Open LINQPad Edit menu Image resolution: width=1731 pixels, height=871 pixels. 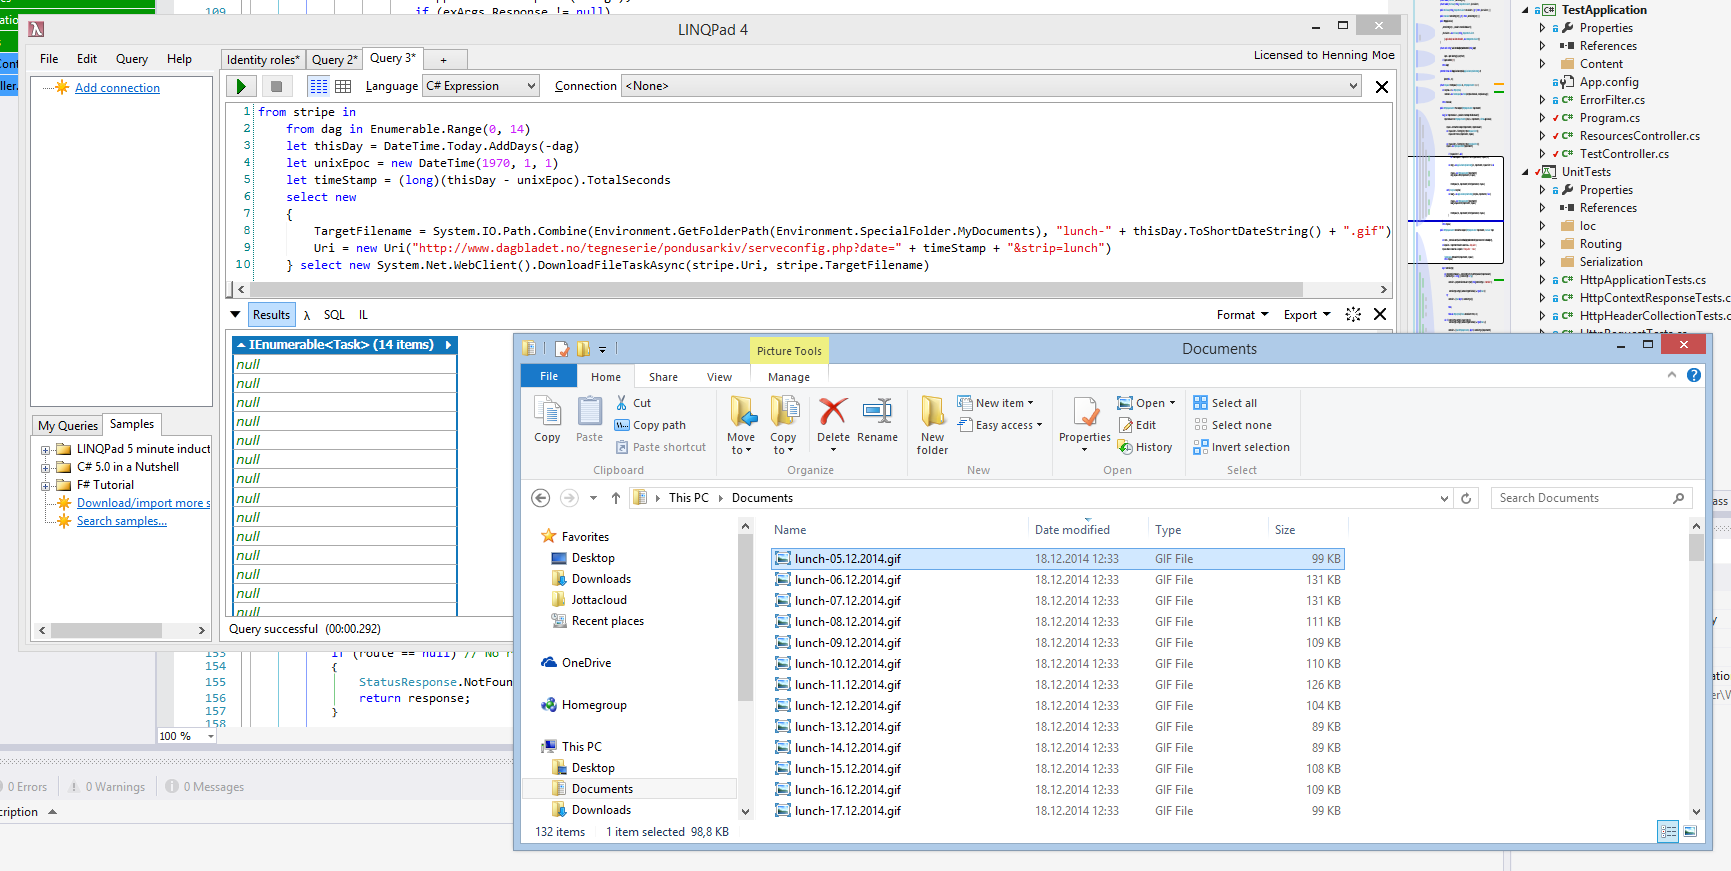[87, 59]
